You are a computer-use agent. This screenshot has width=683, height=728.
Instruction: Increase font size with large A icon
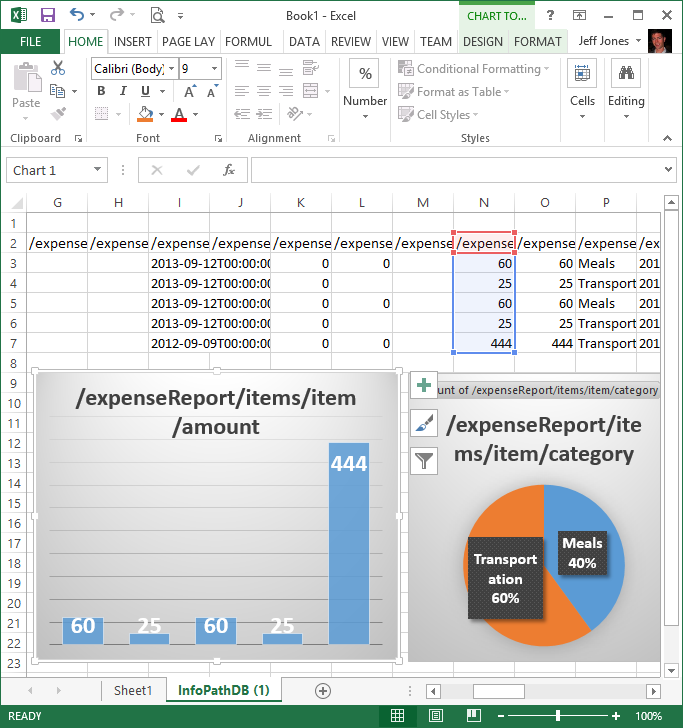click(190, 91)
